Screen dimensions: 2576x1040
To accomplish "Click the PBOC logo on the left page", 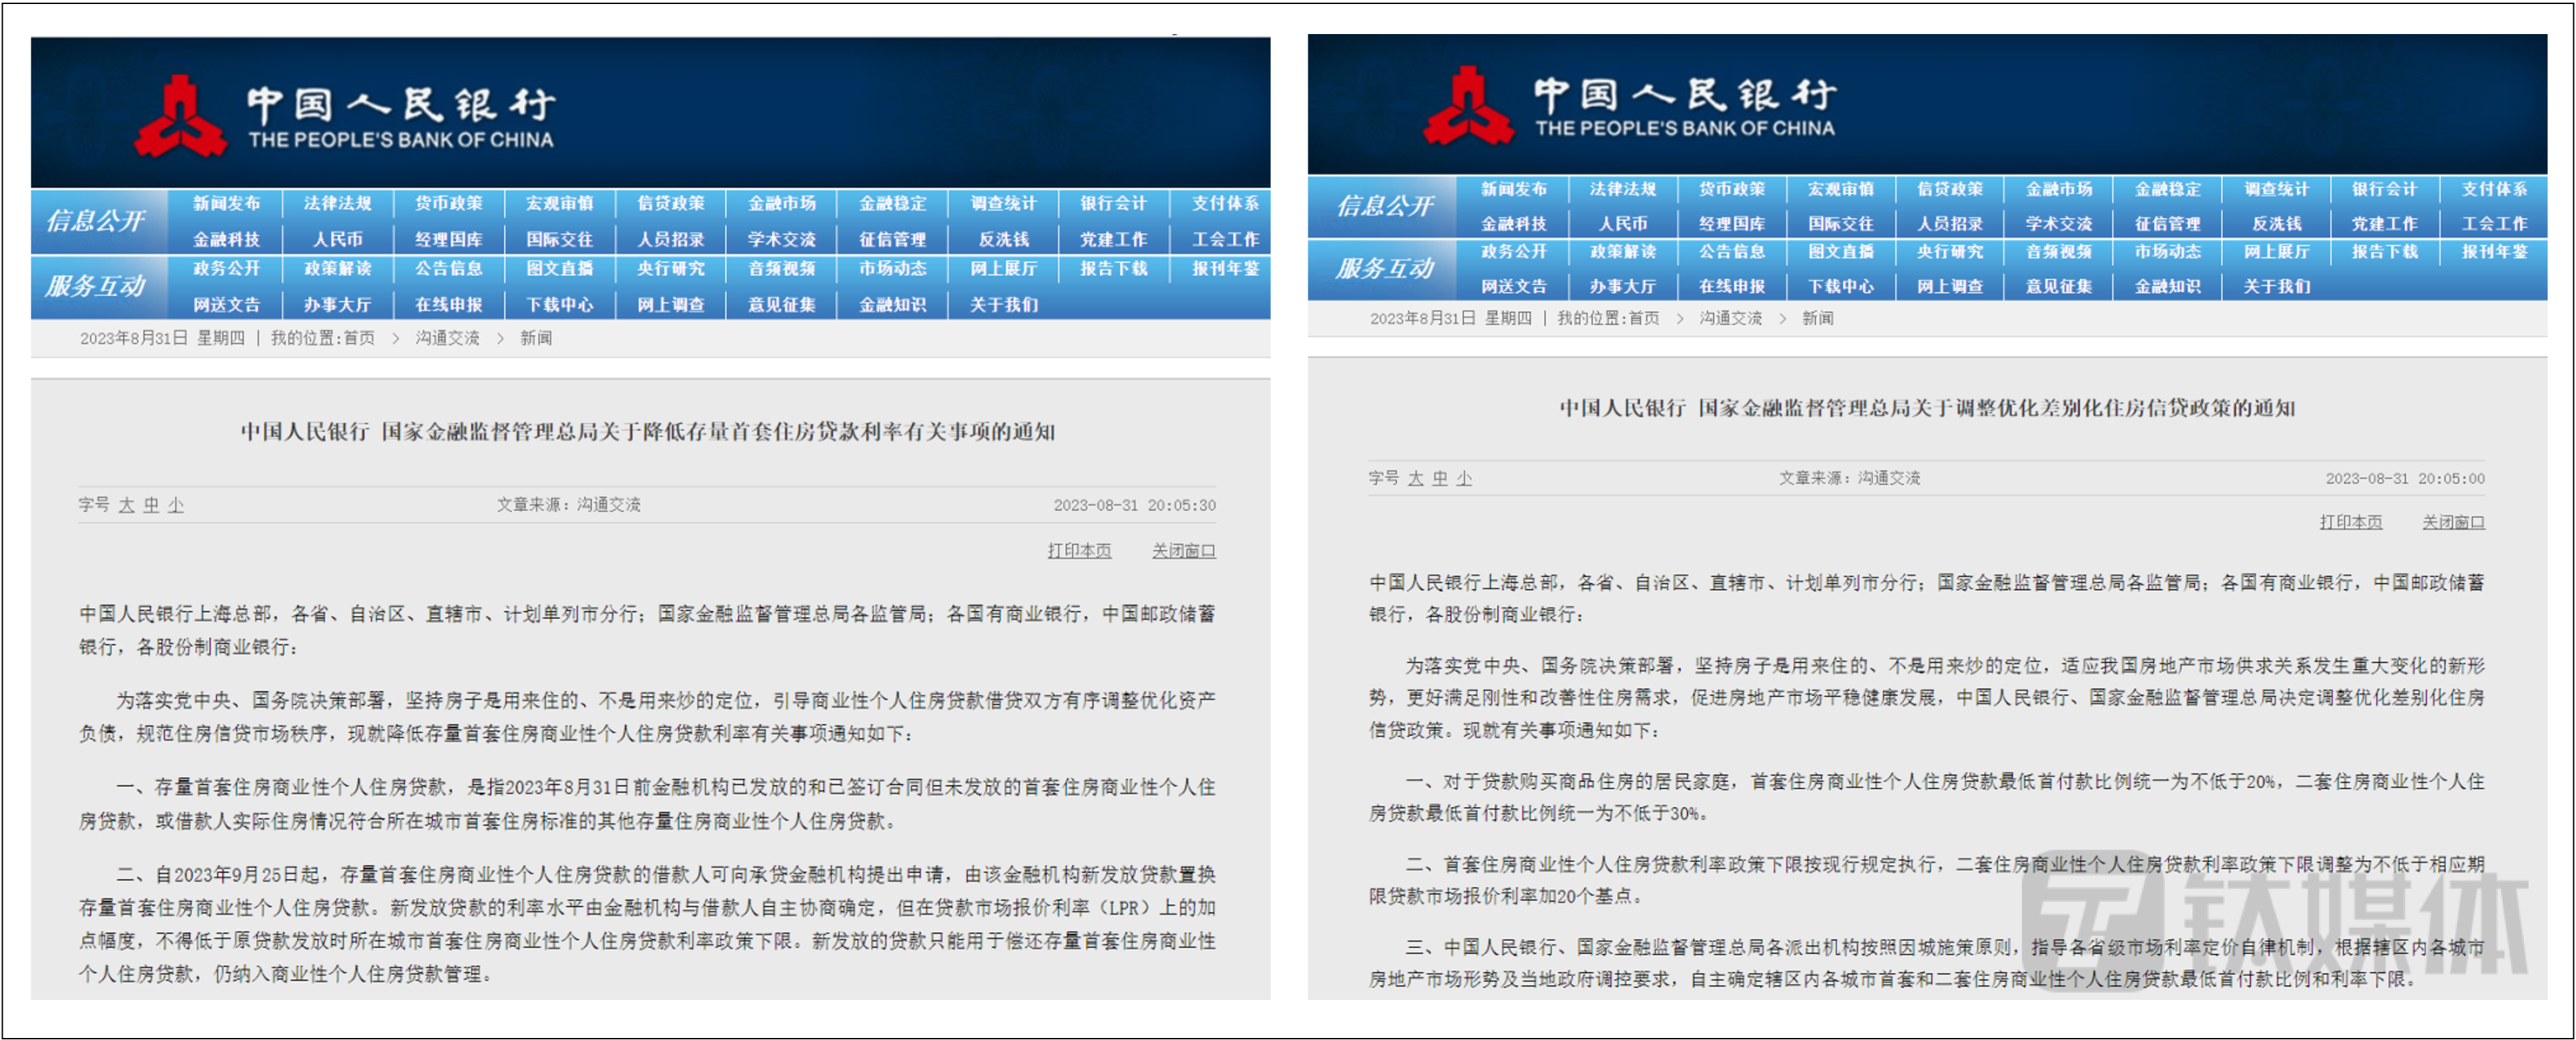I will tap(181, 116).
